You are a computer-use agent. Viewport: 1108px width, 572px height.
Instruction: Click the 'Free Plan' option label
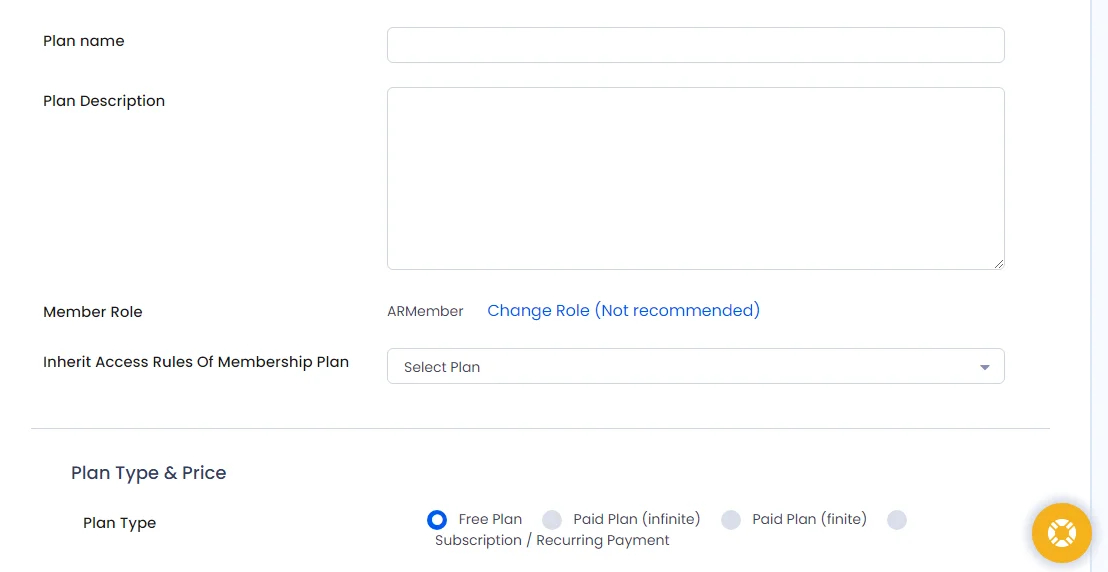[490, 519]
